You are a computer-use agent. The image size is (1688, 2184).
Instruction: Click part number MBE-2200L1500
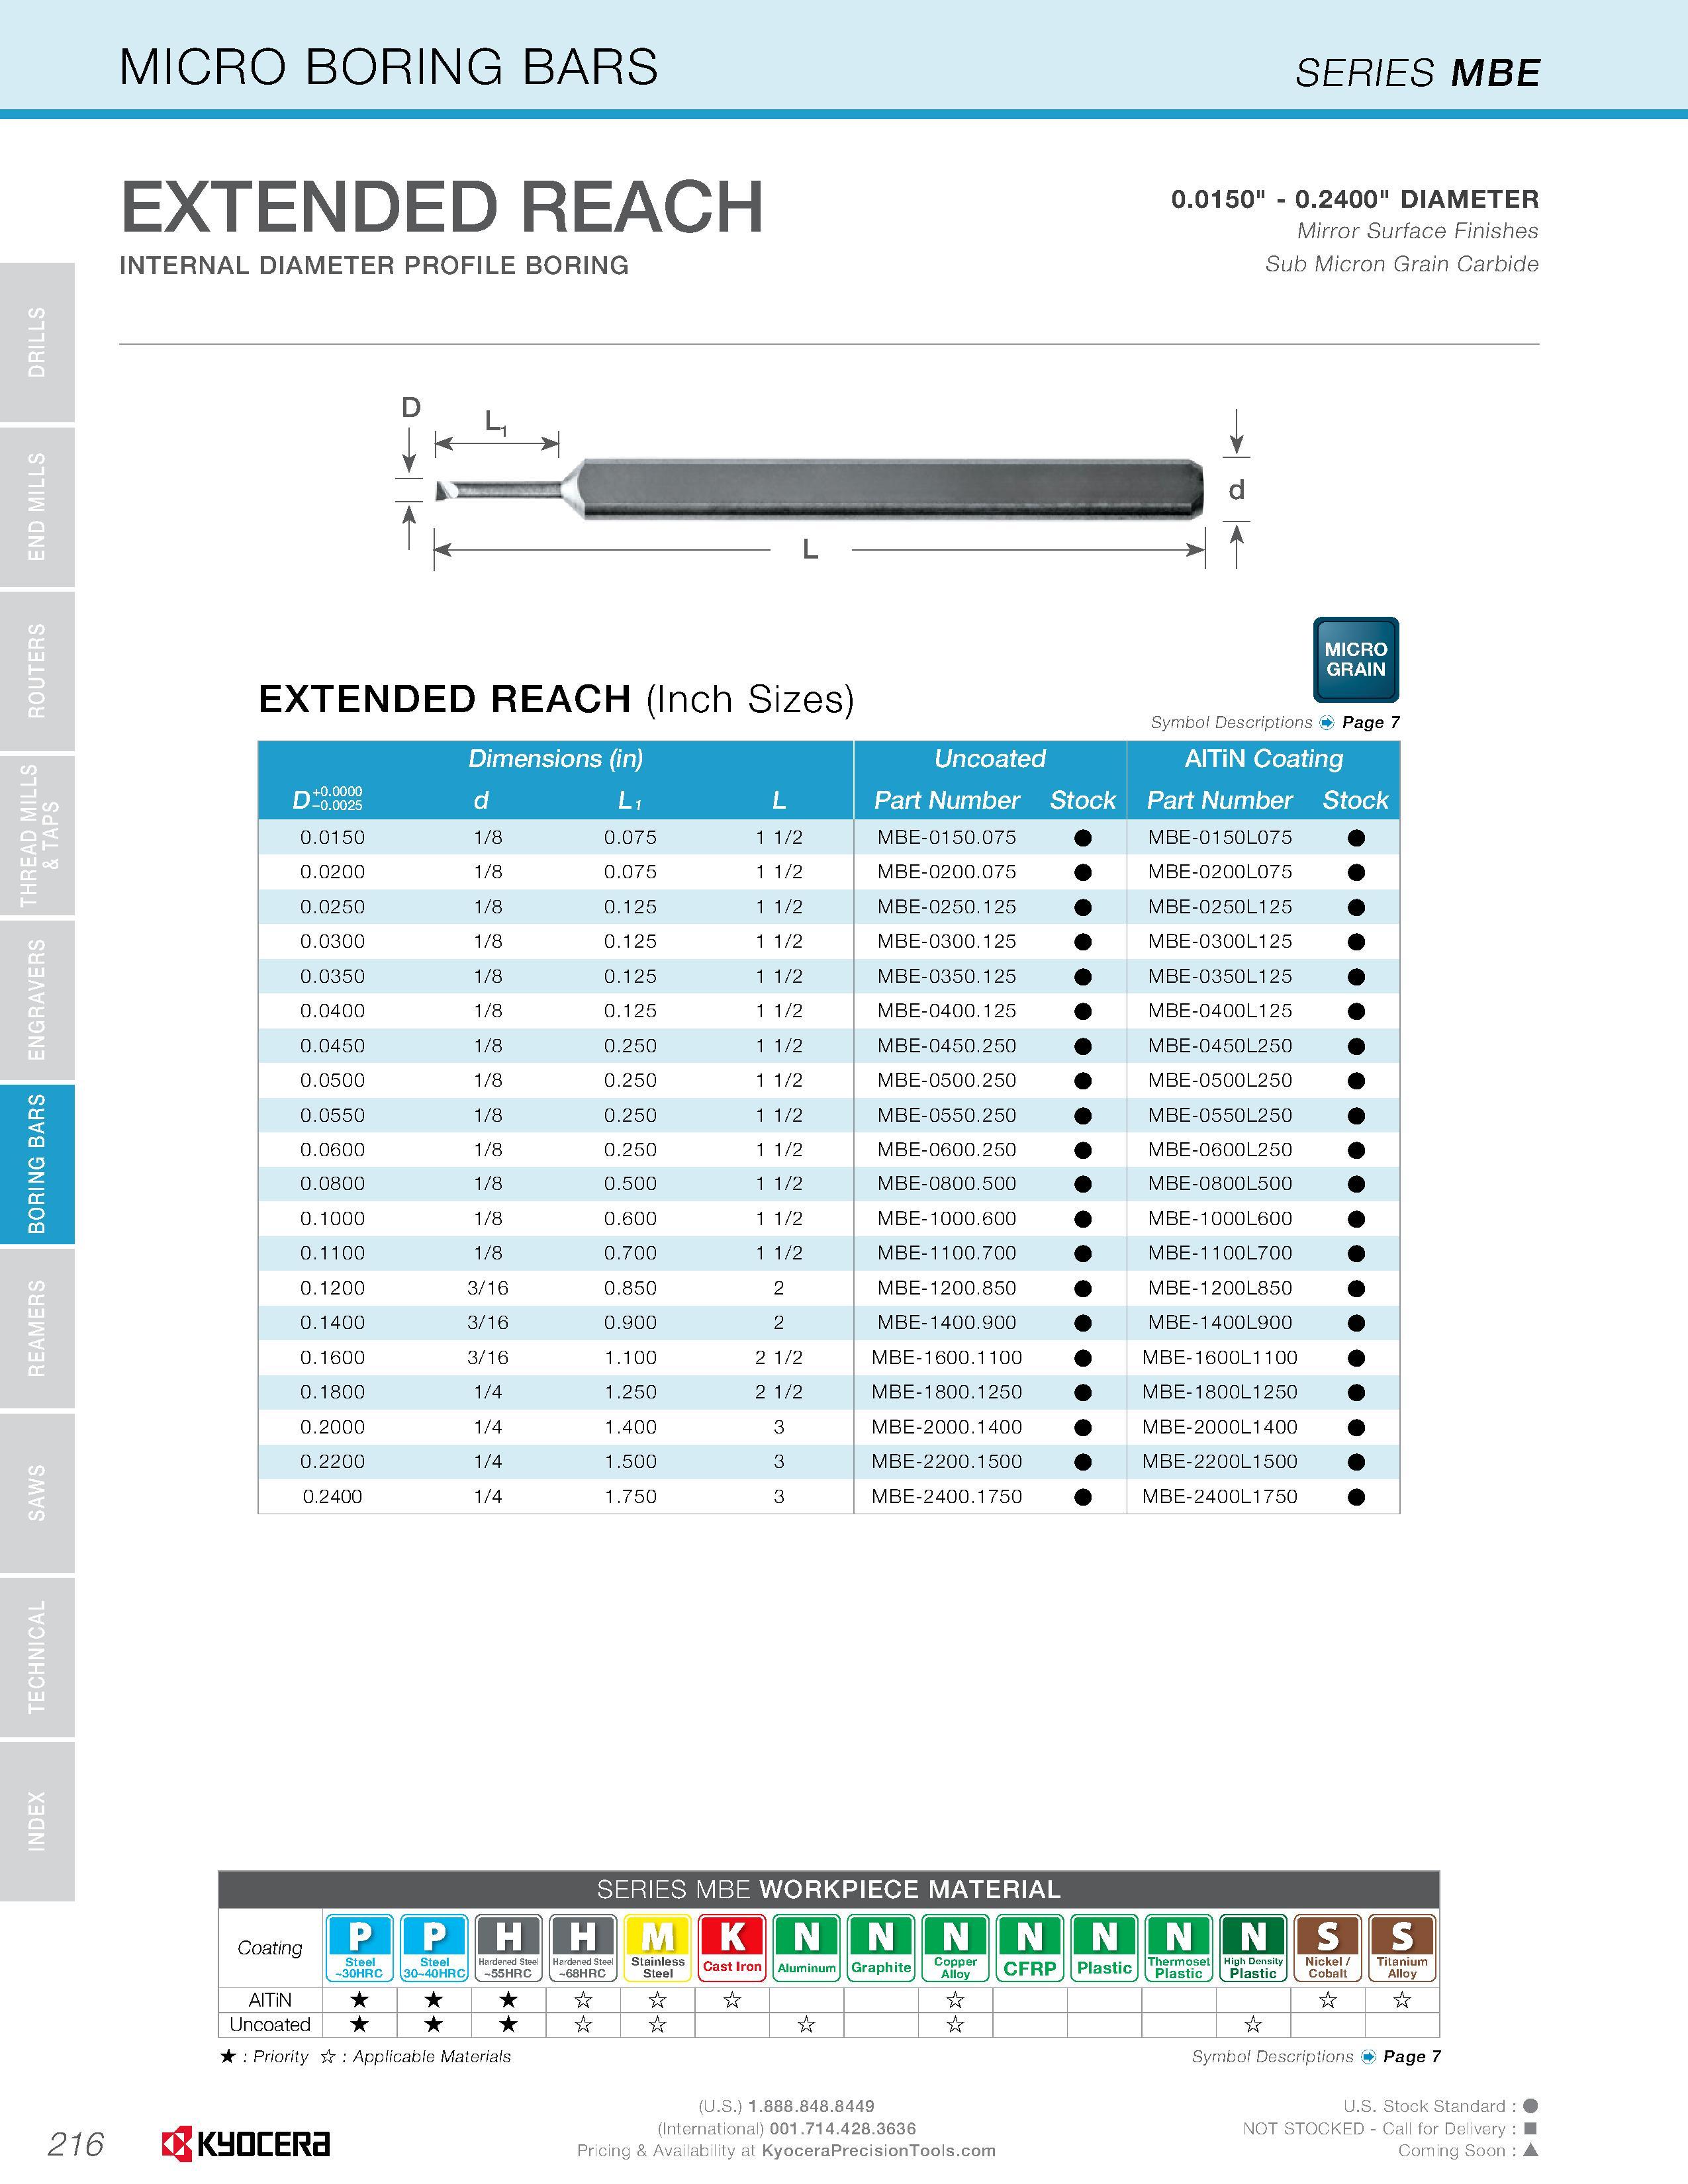pyautogui.click(x=1220, y=1462)
